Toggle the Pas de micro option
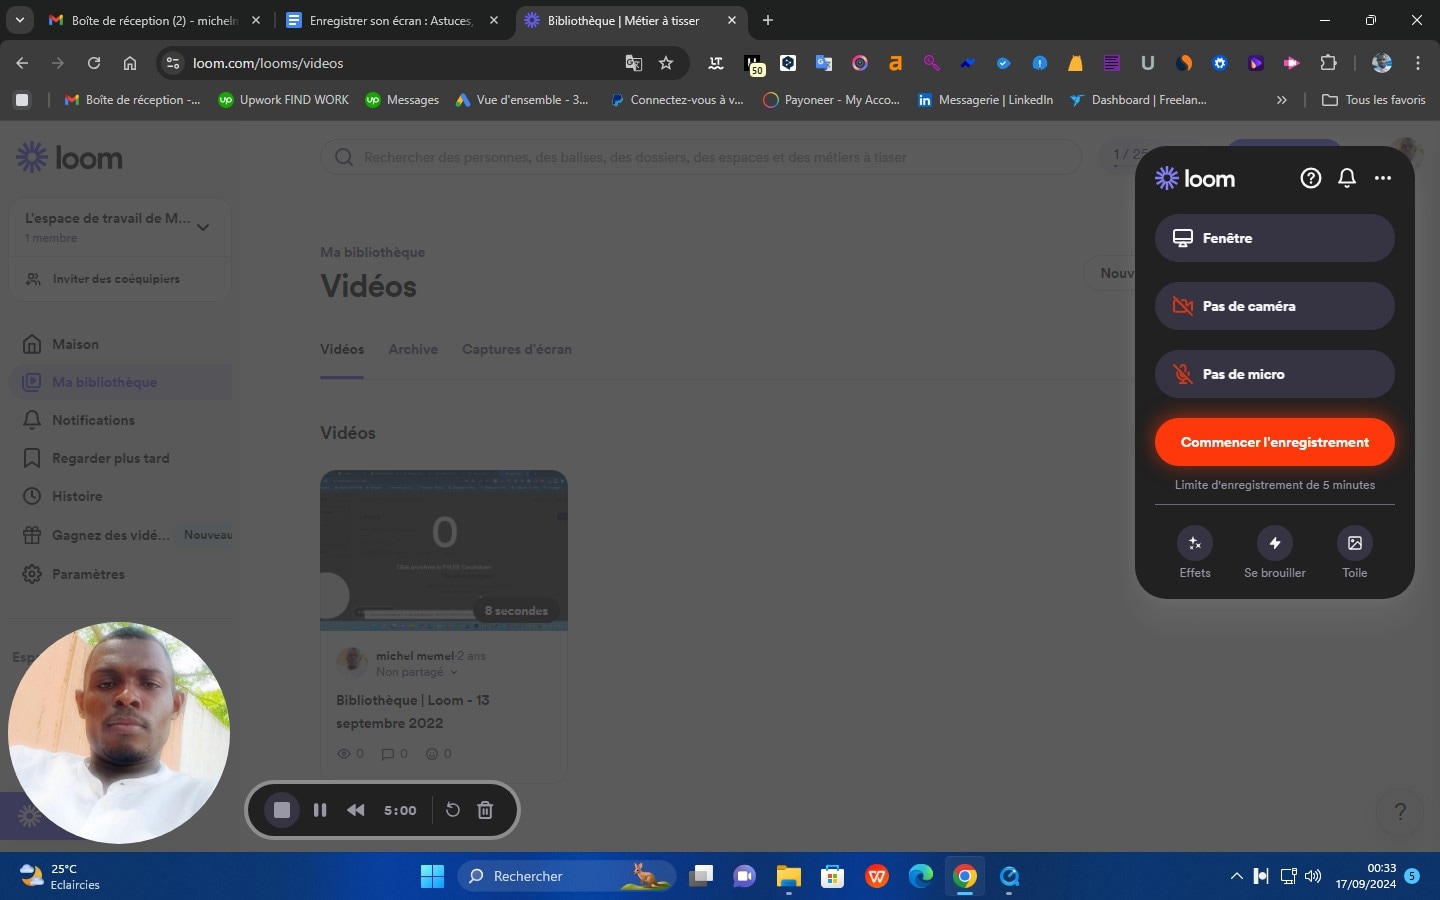This screenshot has width=1440, height=900. tap(1274, 374)
